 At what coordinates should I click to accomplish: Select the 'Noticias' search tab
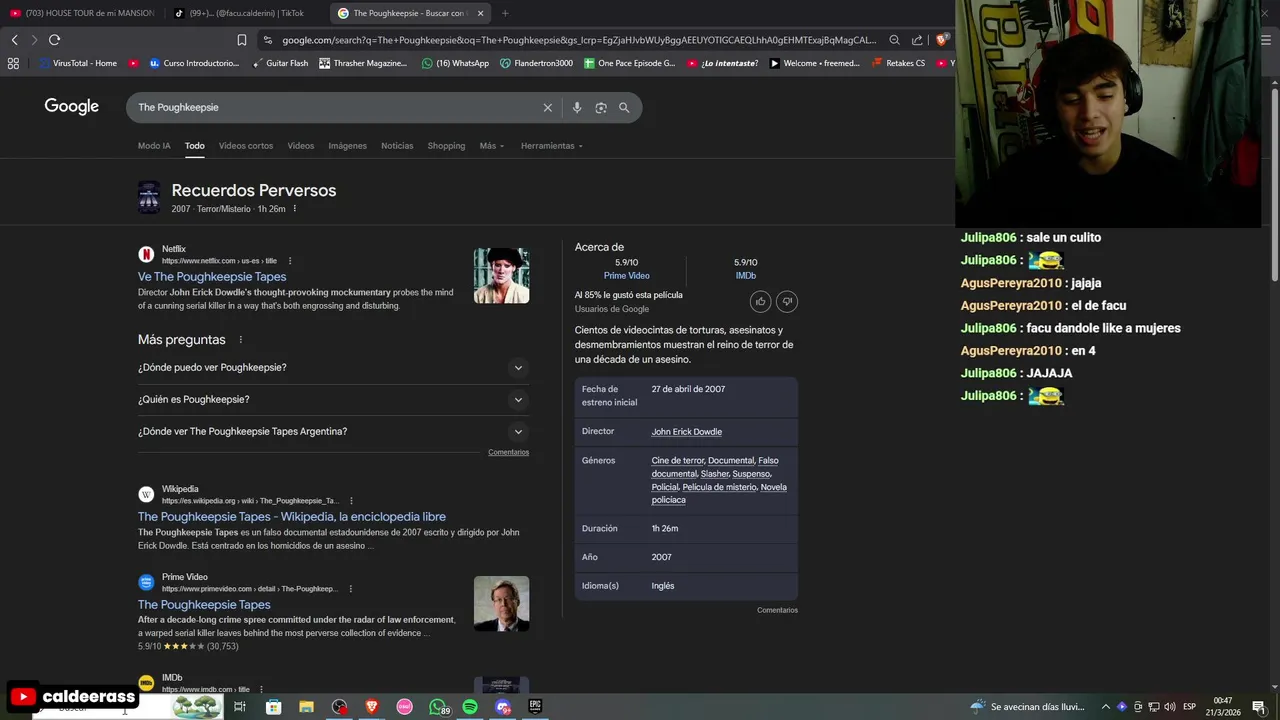tap(397, 146)
